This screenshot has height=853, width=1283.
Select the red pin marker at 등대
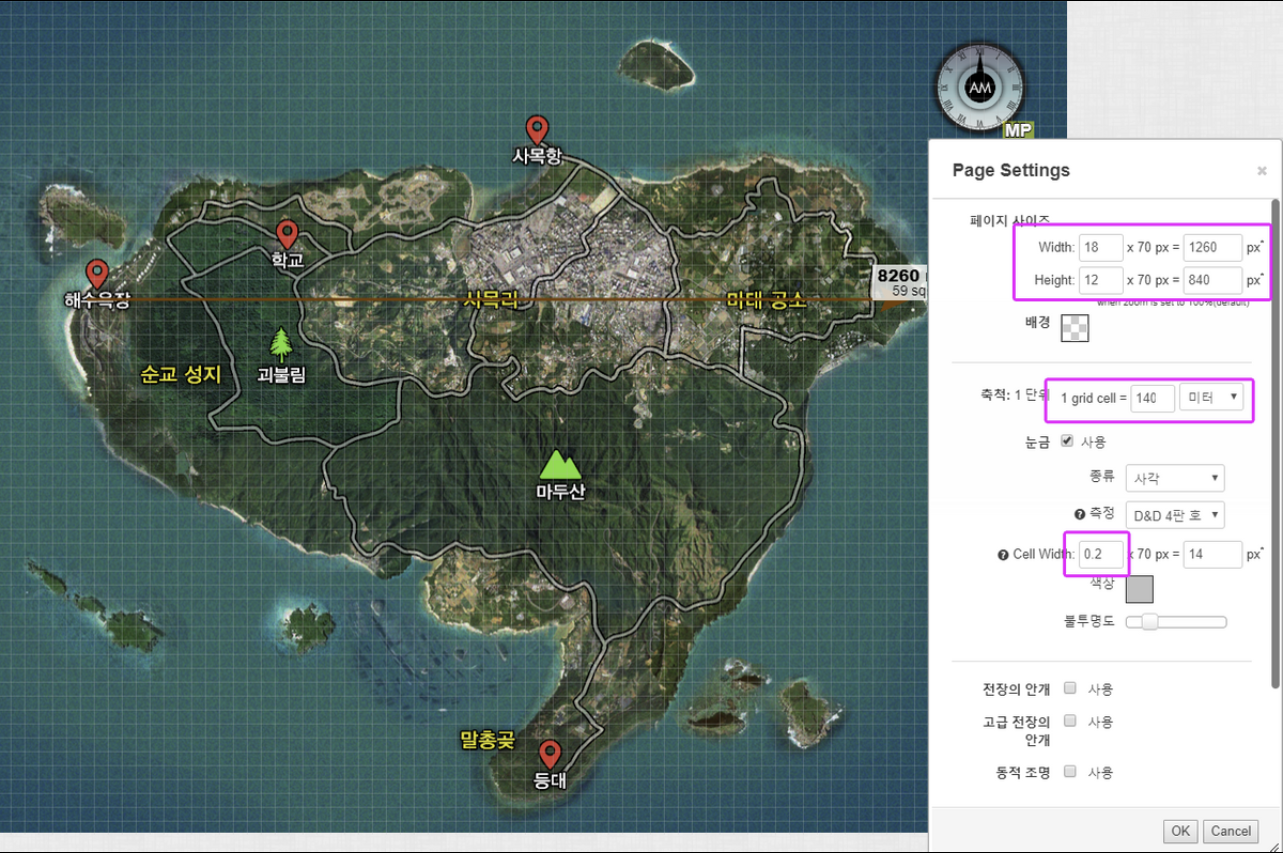(549, 755)
